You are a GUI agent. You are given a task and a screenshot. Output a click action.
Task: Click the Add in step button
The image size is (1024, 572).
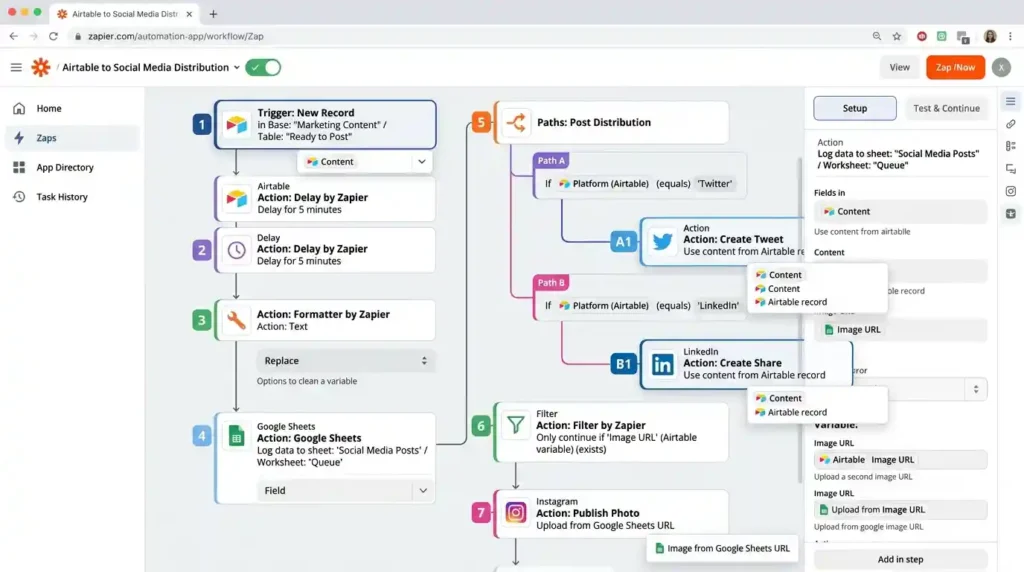900,559
